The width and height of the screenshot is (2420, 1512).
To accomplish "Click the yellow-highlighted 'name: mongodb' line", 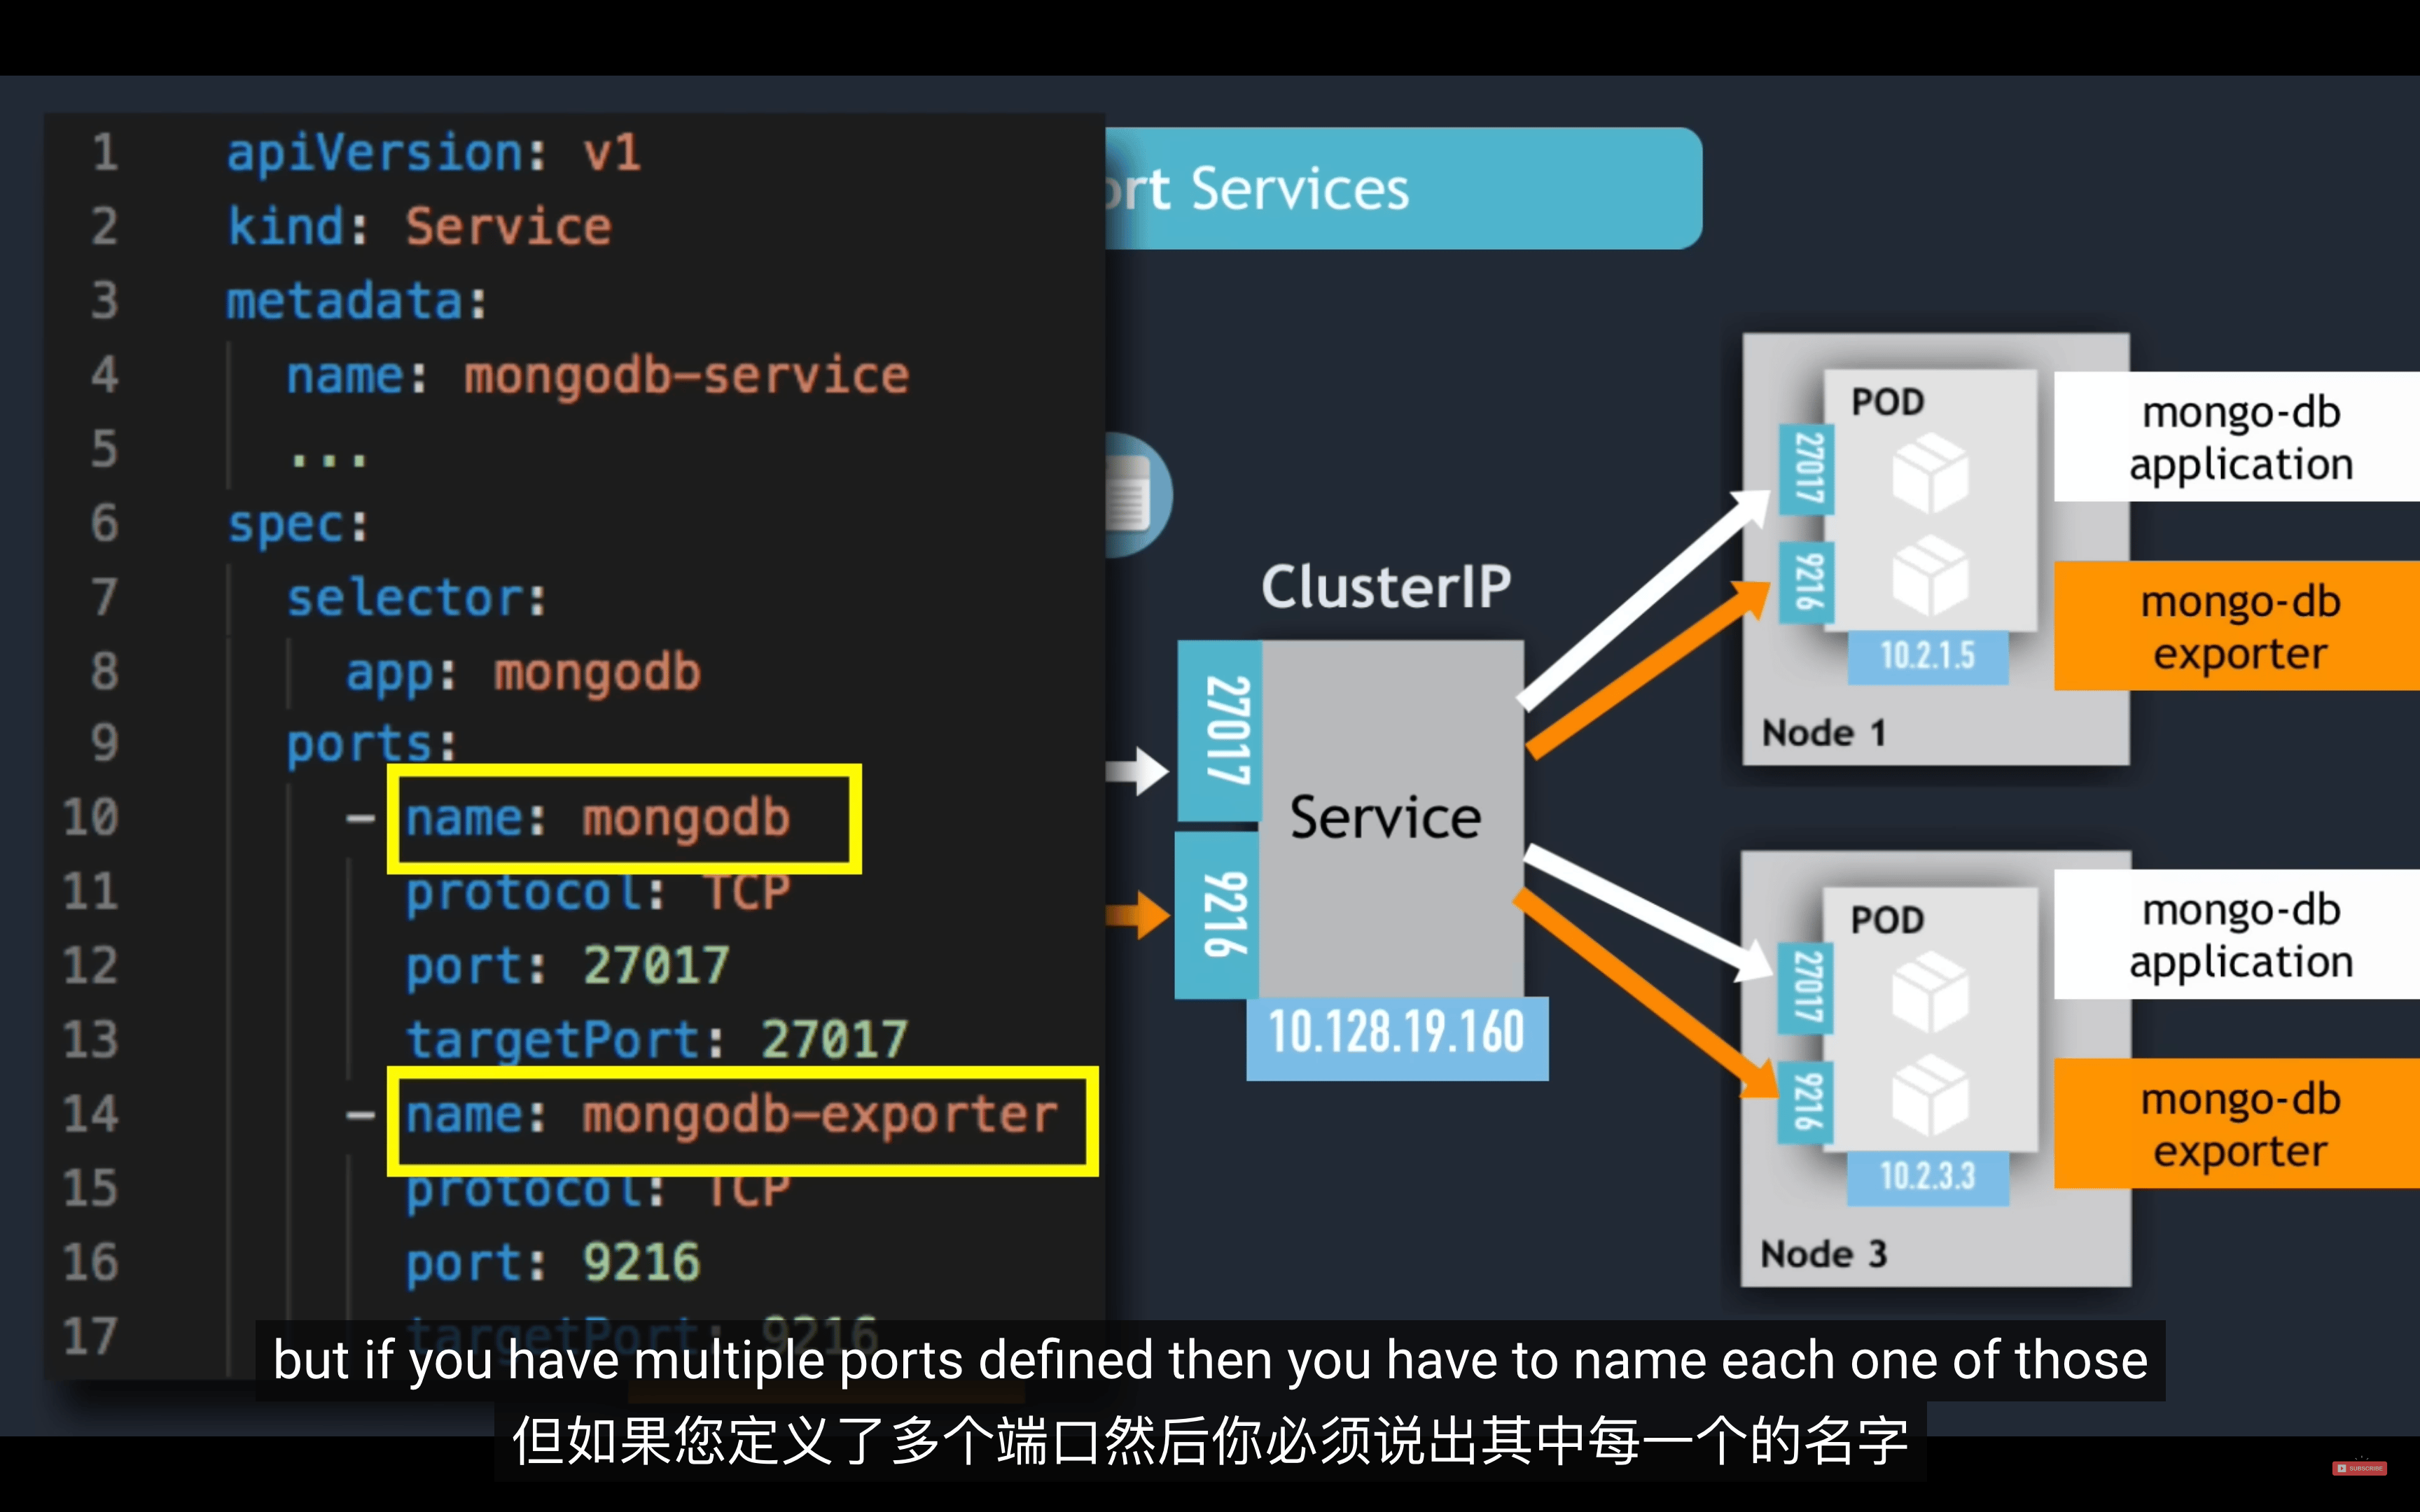I will (x=624, y=819).
